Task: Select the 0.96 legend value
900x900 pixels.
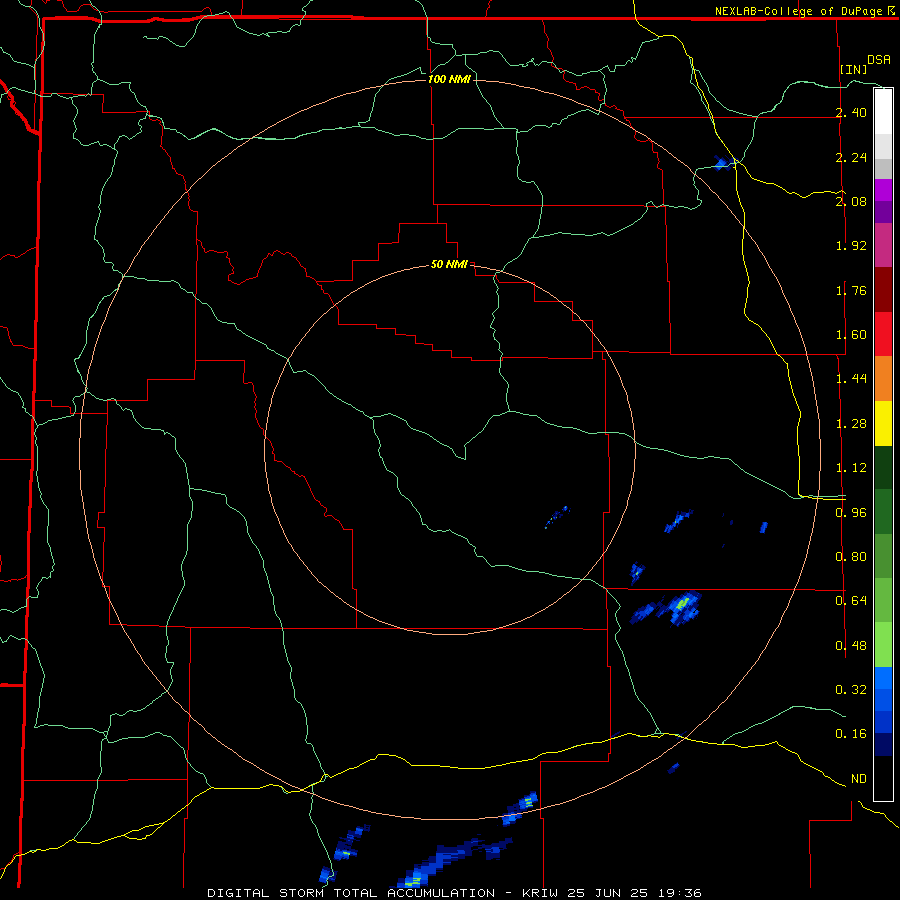Action: point(851,512)
